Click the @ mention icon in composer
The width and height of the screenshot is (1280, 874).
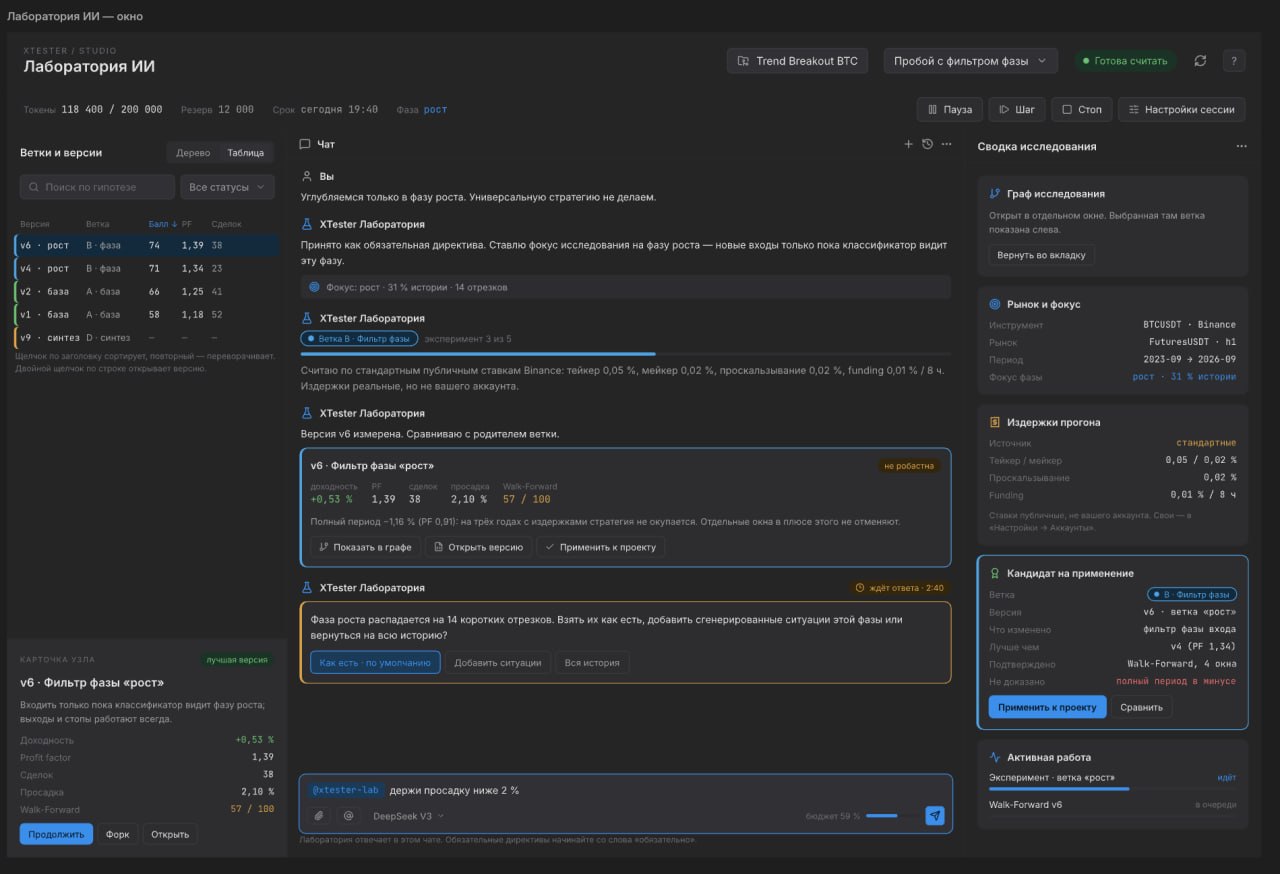tap(348, 816)
